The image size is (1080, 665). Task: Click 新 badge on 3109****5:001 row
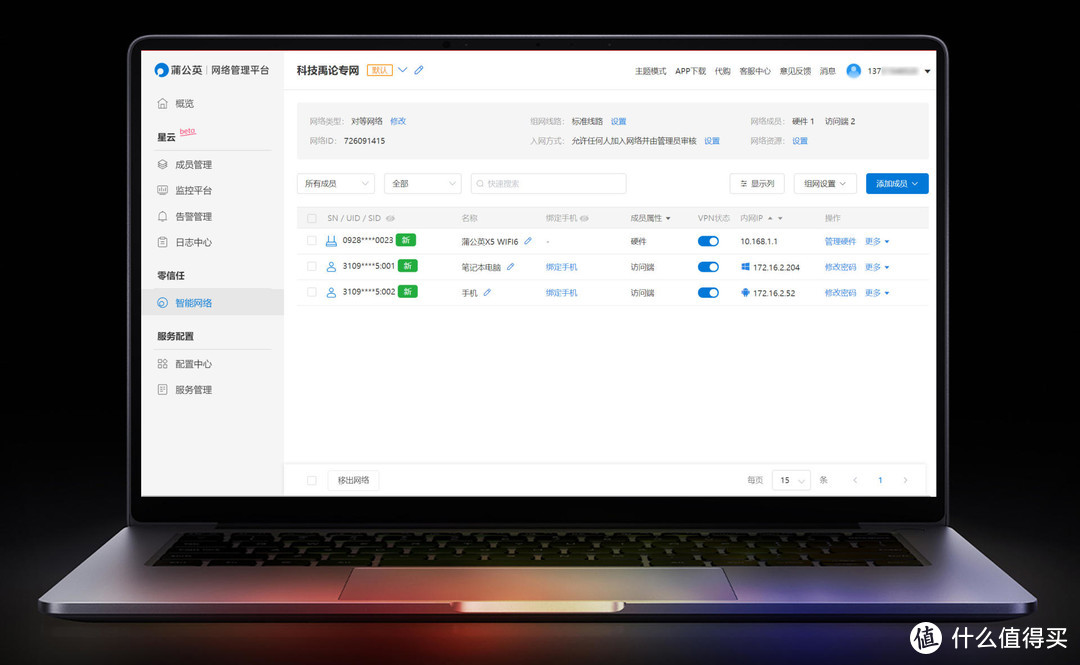tap(408, 265)
